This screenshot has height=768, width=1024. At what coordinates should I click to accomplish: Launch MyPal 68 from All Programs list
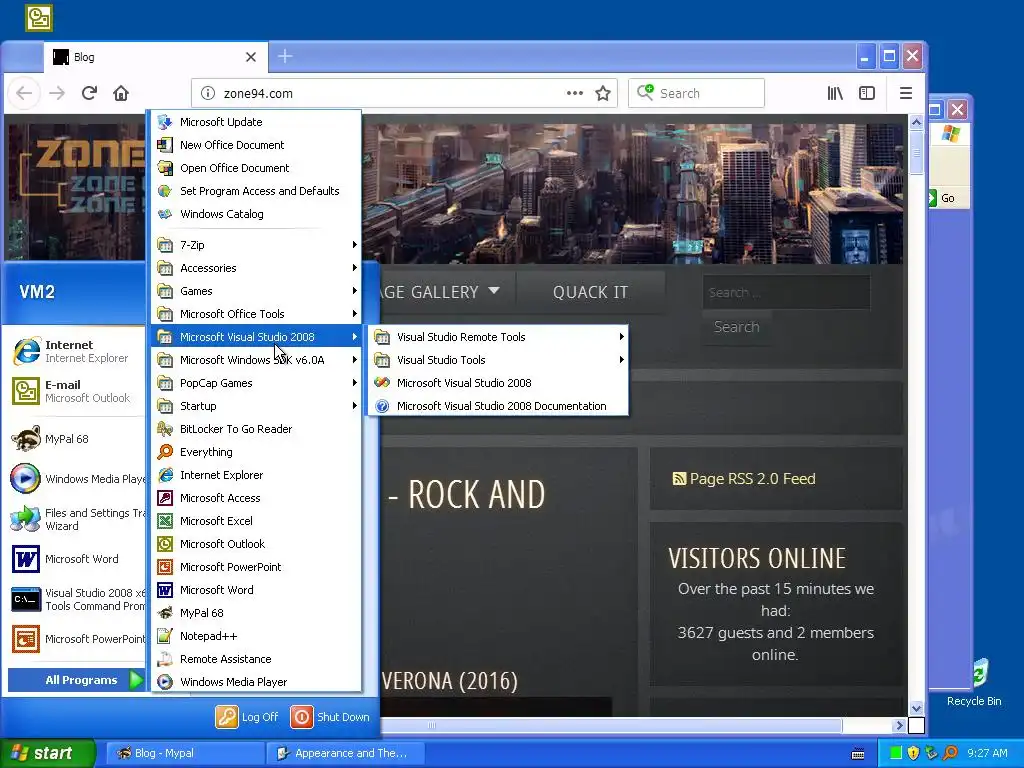click(256, 613)
